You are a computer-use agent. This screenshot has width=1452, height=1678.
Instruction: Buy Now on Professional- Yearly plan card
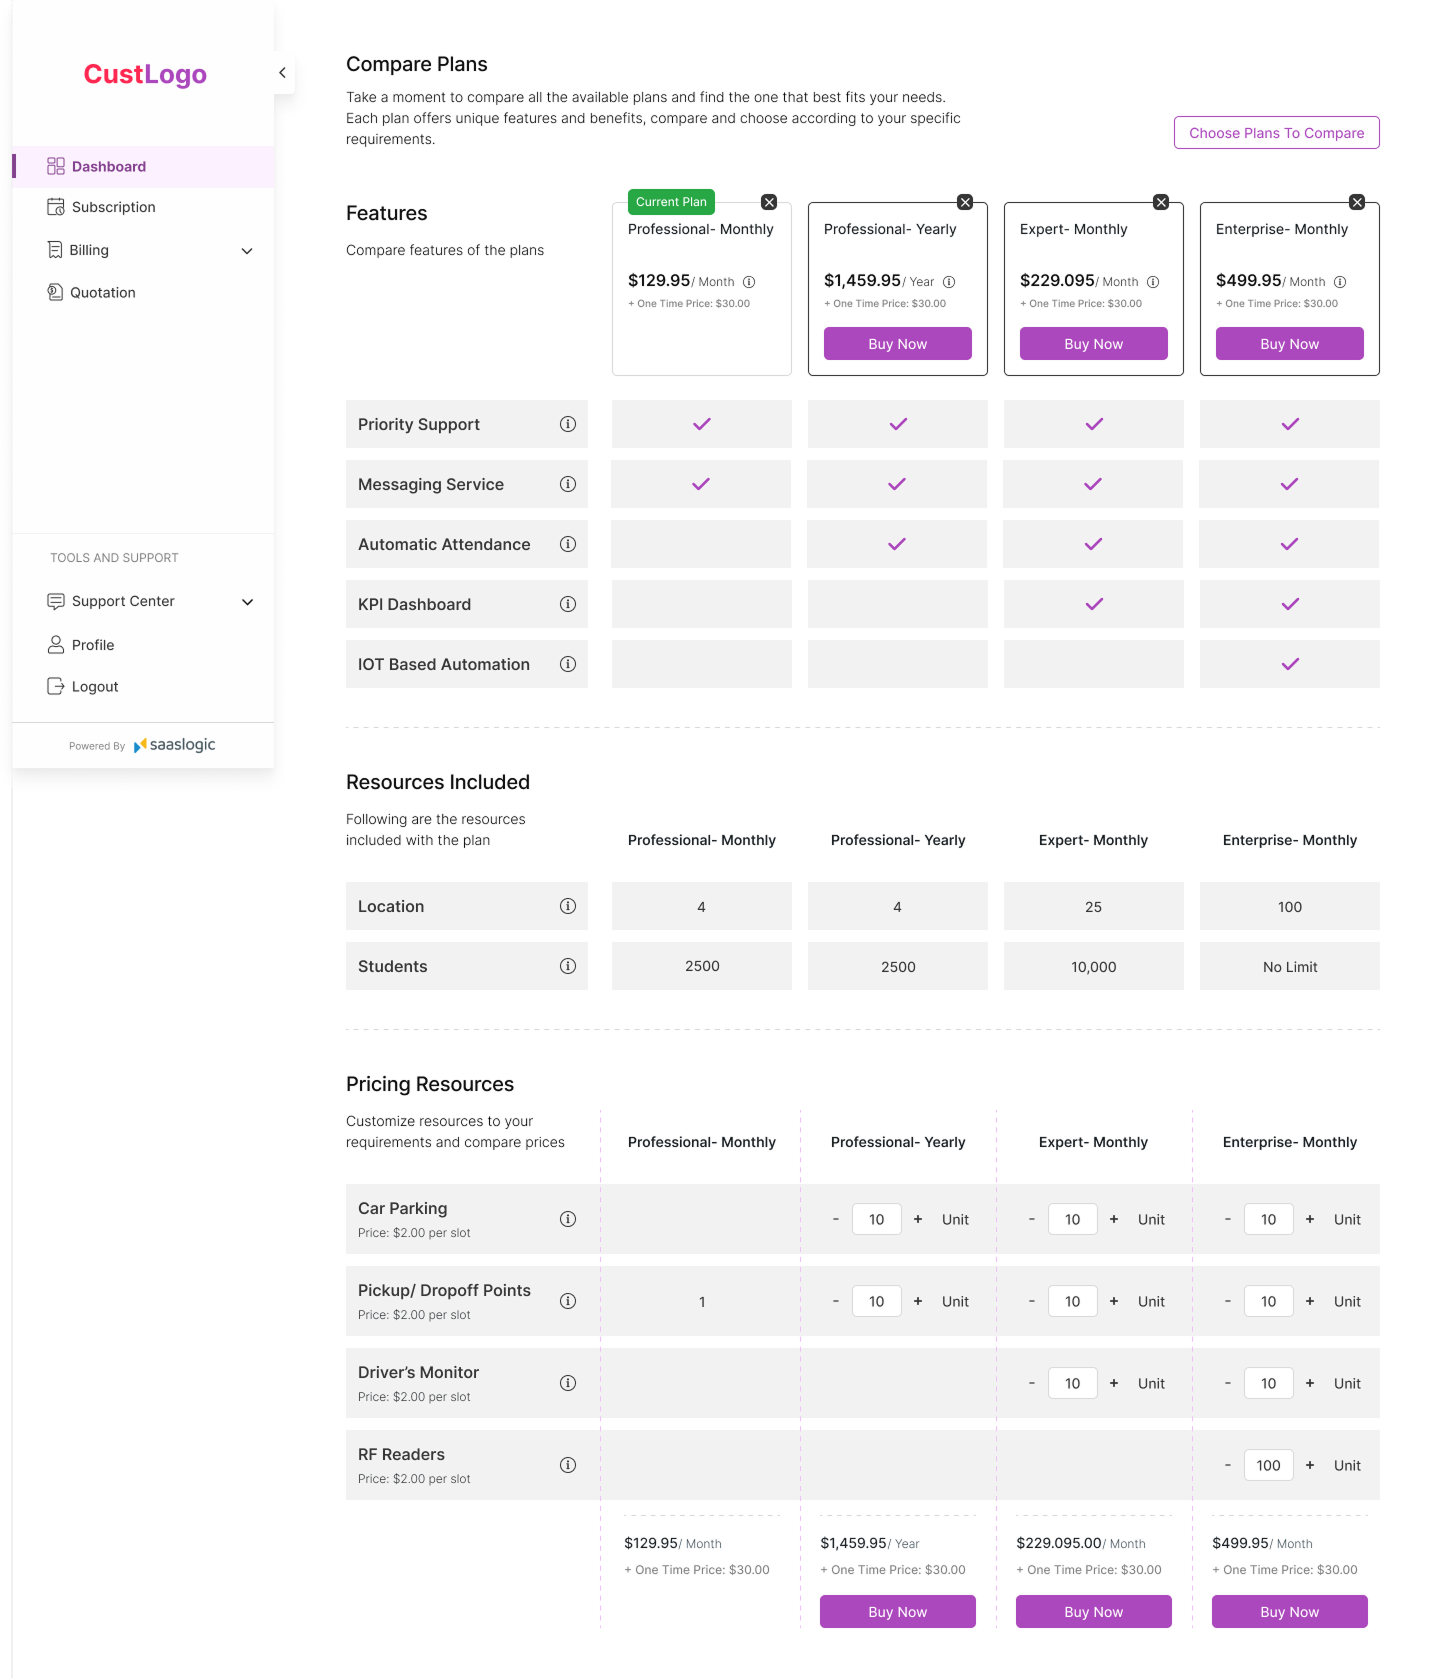[898, 343]
